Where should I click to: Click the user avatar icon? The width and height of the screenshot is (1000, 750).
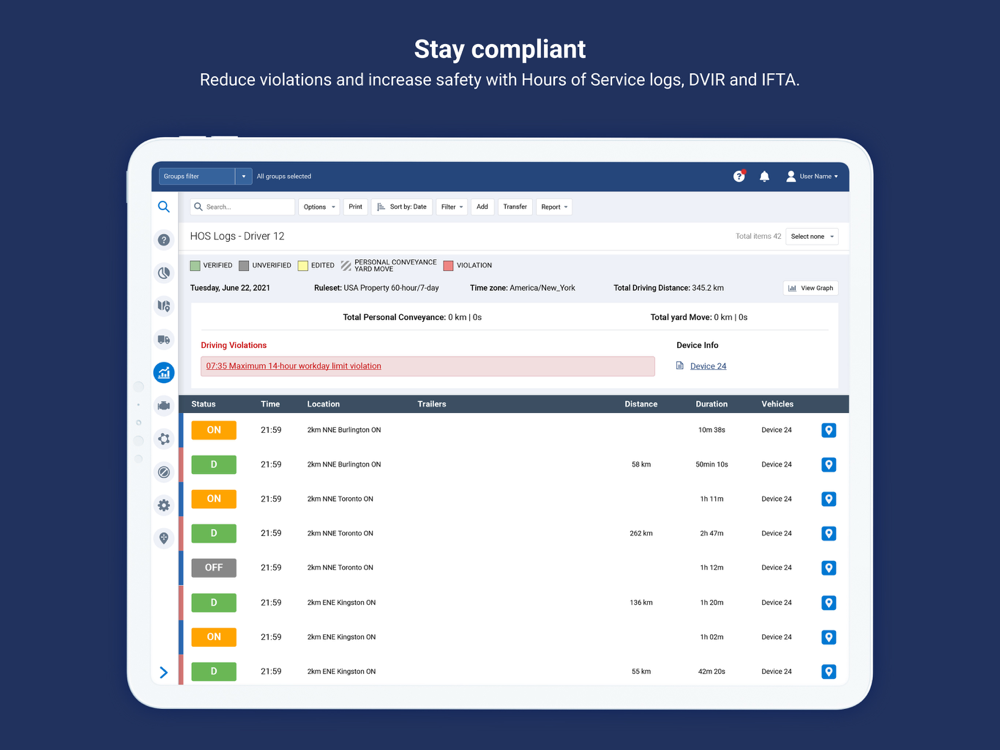point(791,176)
